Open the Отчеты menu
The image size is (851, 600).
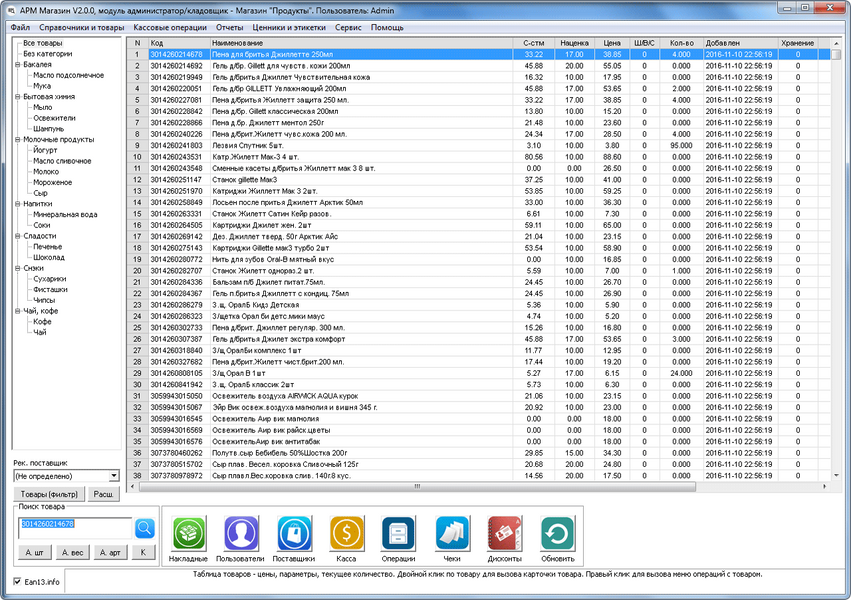click(x=230, y=27)
